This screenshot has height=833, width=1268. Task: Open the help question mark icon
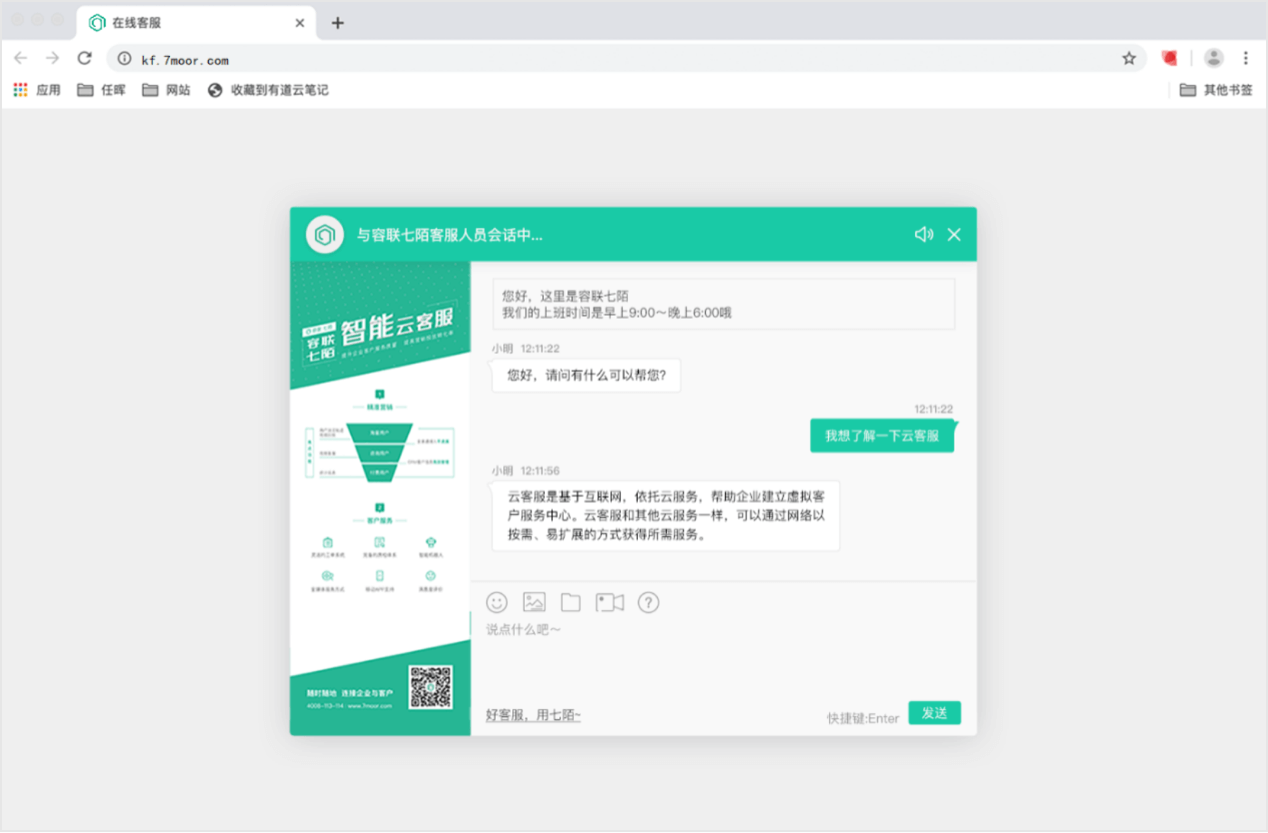coord(648,602)
